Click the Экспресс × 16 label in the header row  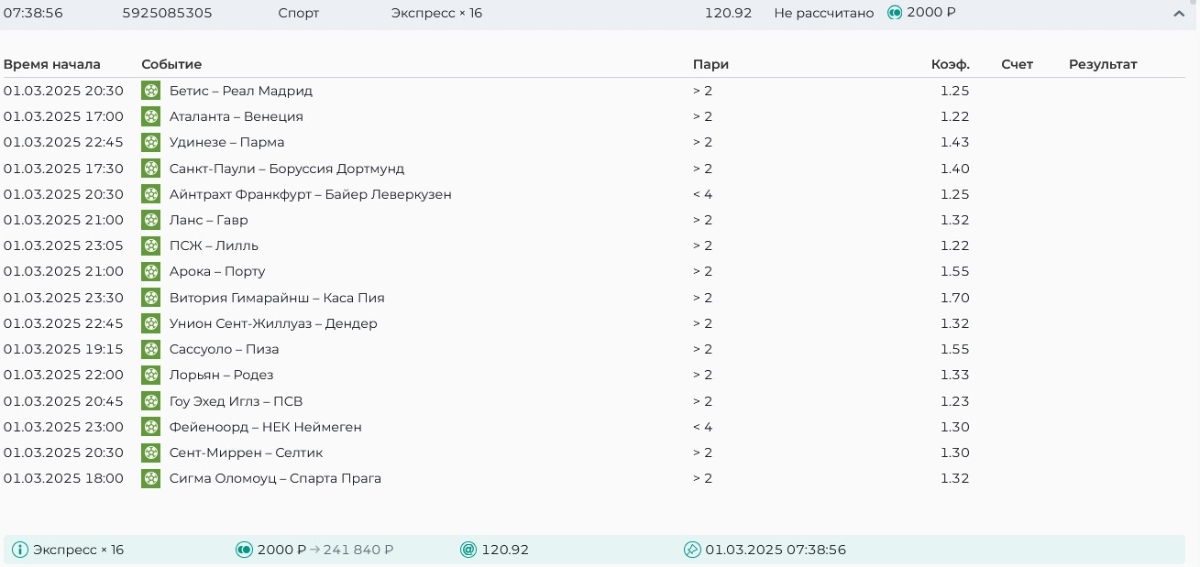(x=437, y=13)
